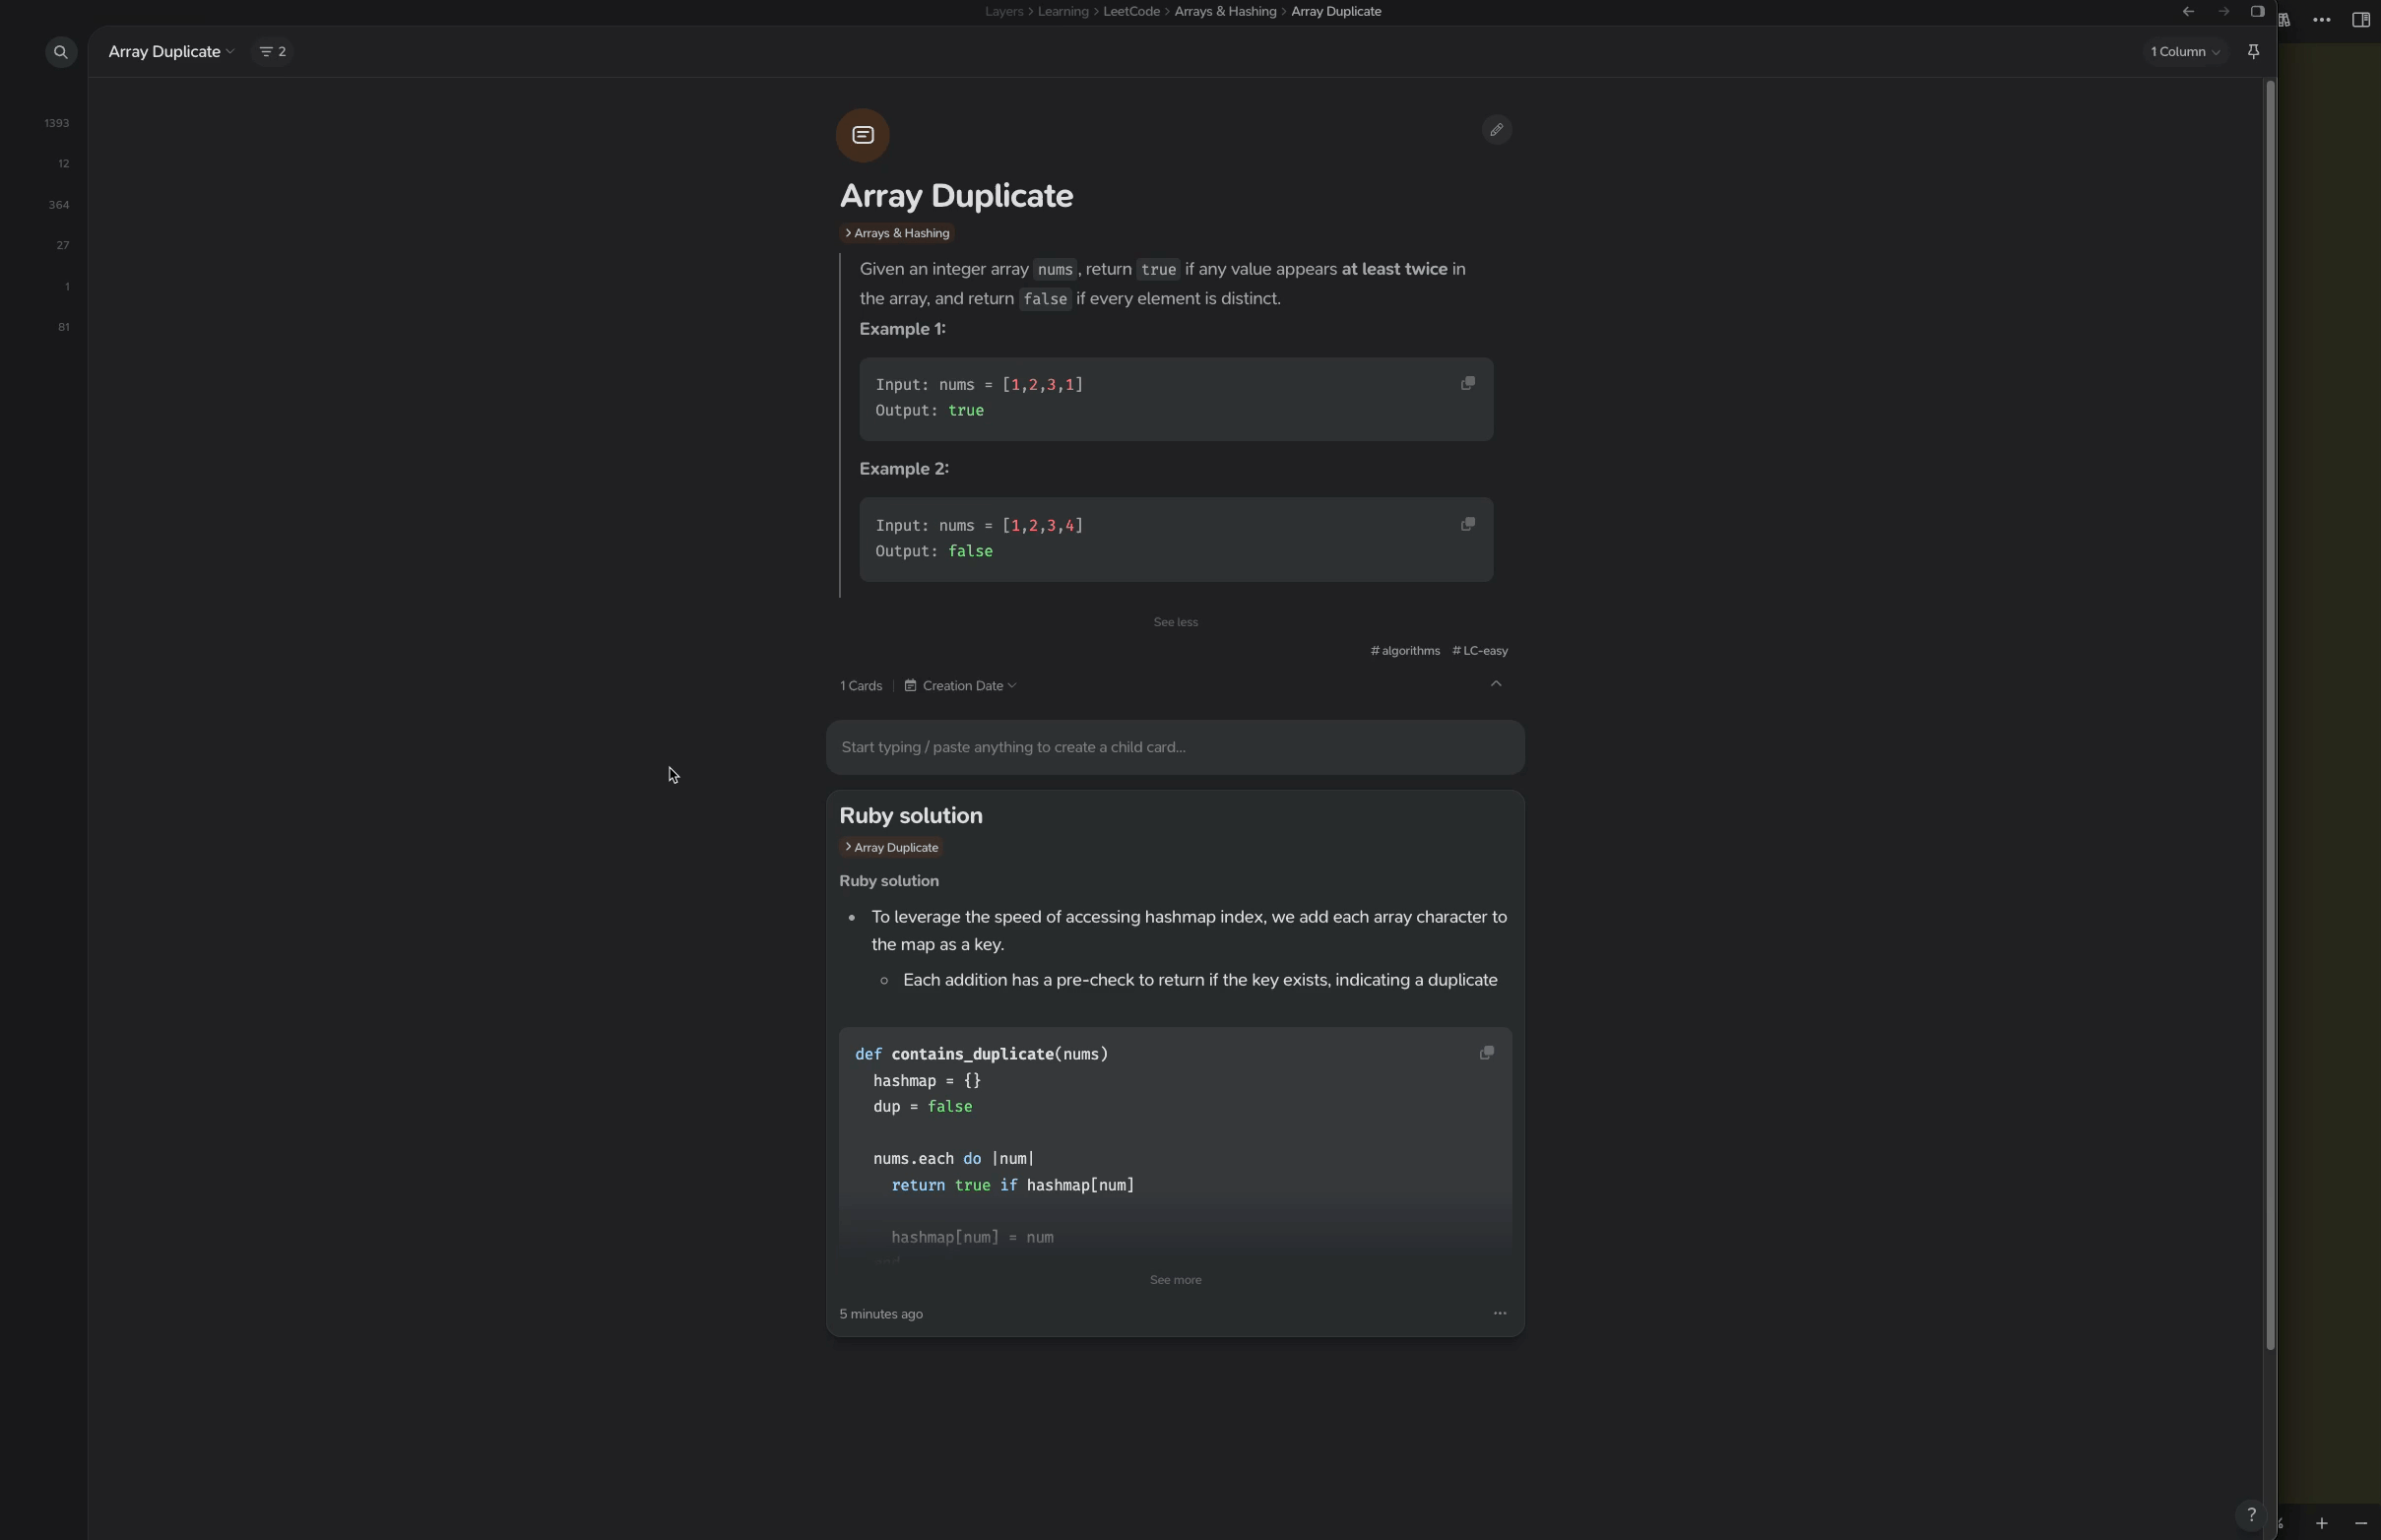
Task: Go to Arrays & Hashing in breadcrumb
Action: [x=1225, y=12]
